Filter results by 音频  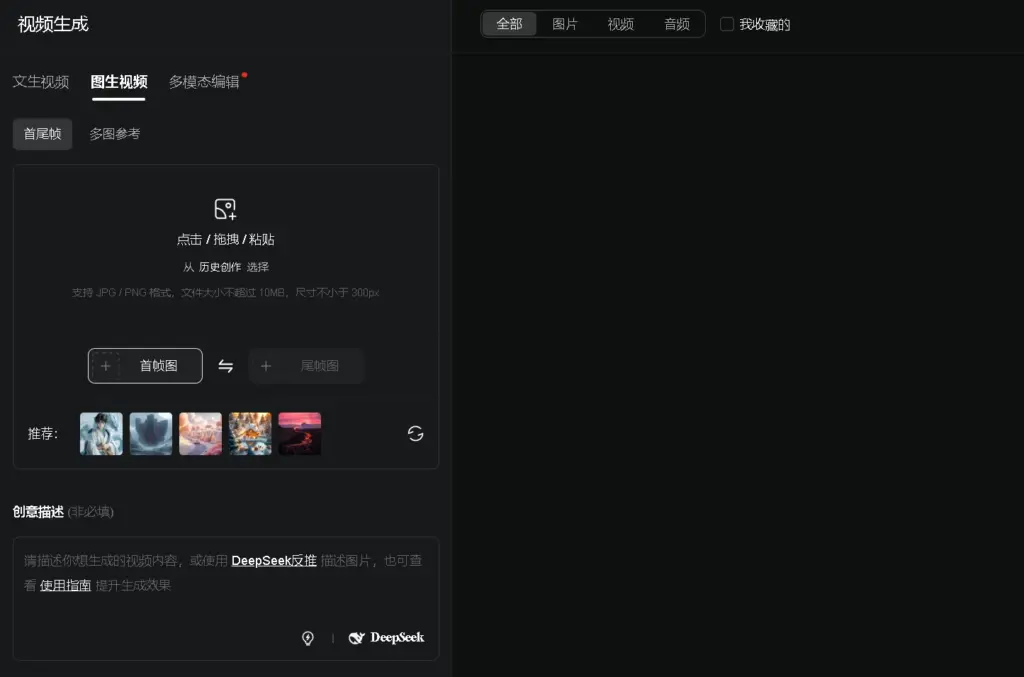pyautogui.click(x=677, y=24)
